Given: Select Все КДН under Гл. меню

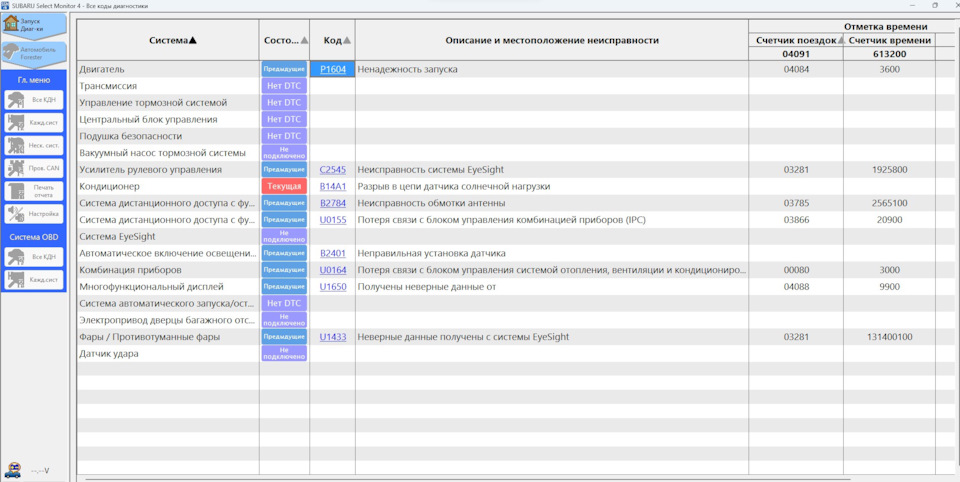Looking at the screenshot, I should (34, 100).
